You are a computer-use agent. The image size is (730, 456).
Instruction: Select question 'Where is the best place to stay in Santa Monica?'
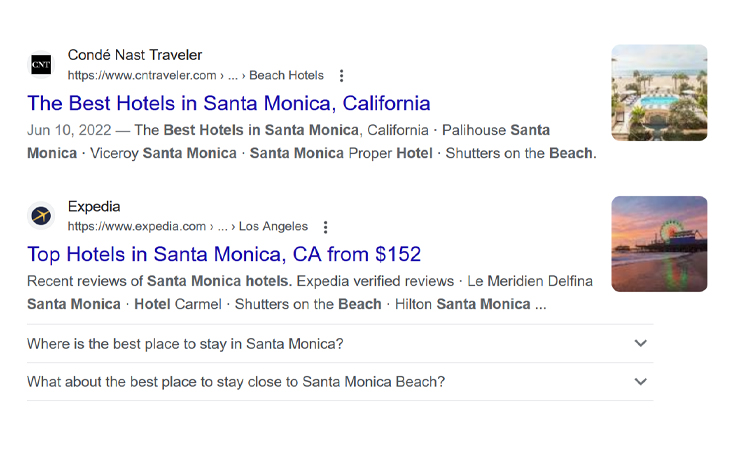[x=185, y=344]
